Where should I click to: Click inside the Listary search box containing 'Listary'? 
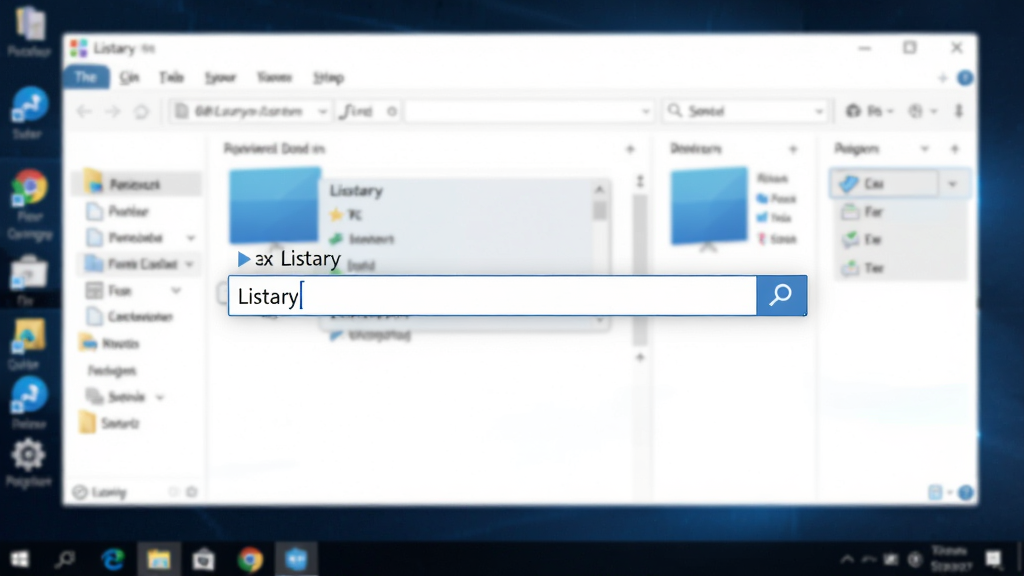(492, 296)
